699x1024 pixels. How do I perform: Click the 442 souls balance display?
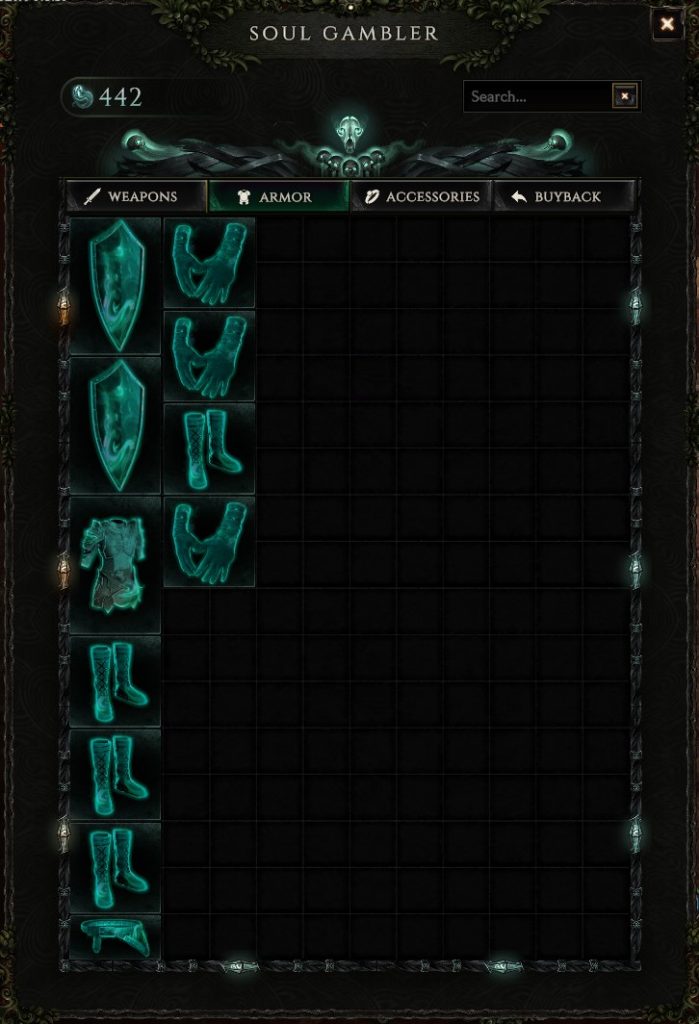[121, 97]
